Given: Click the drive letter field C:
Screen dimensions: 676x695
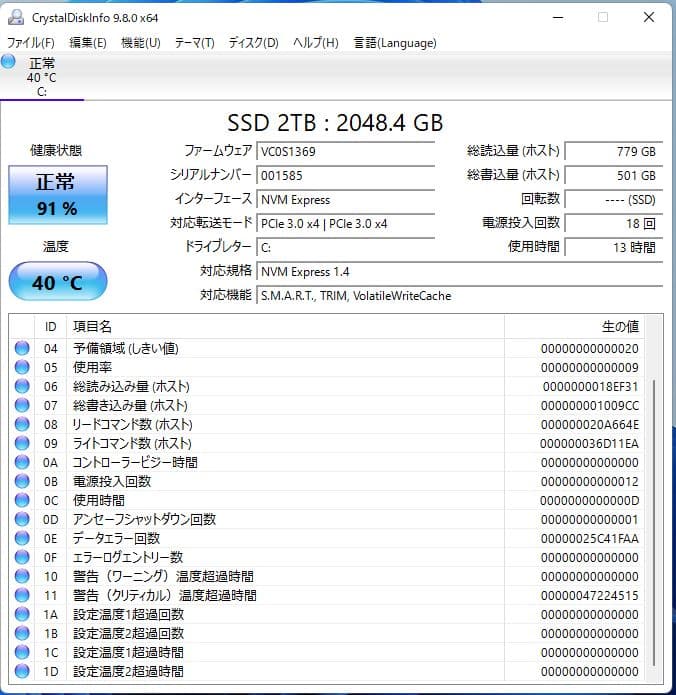Looking at the screenshot, I should coord(345,247).
